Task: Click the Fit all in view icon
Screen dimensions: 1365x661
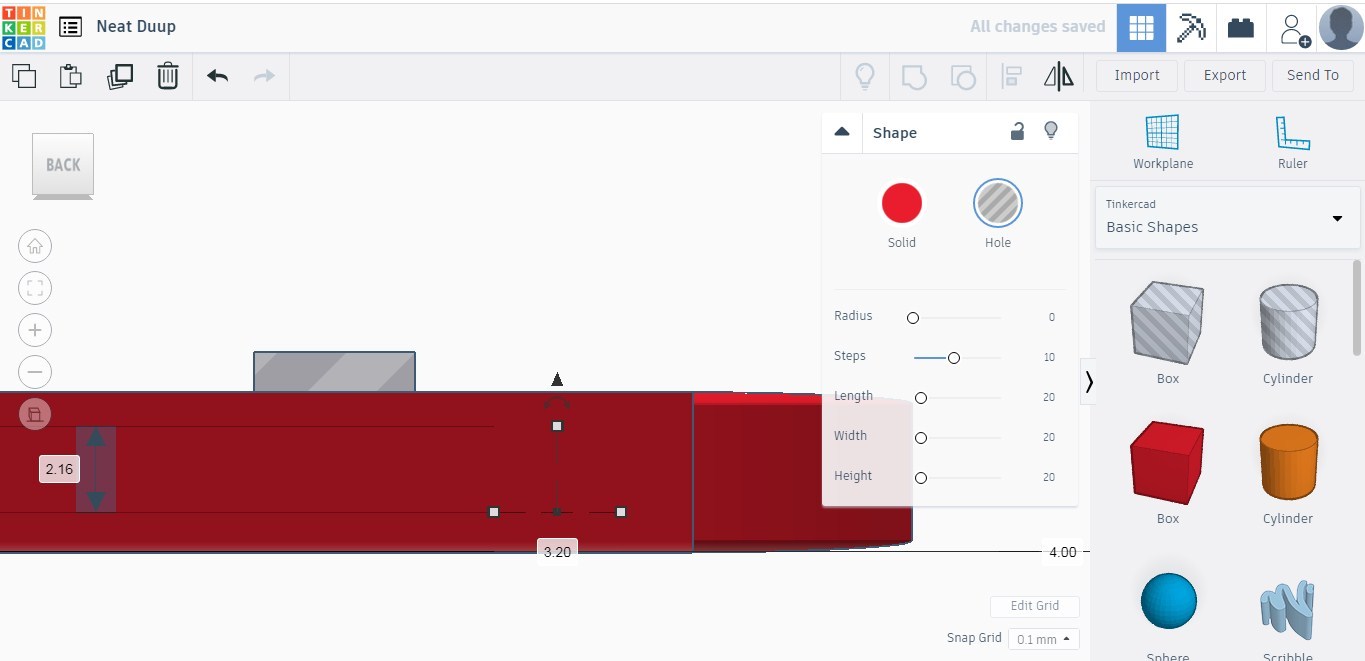Action: pos(35,288)
